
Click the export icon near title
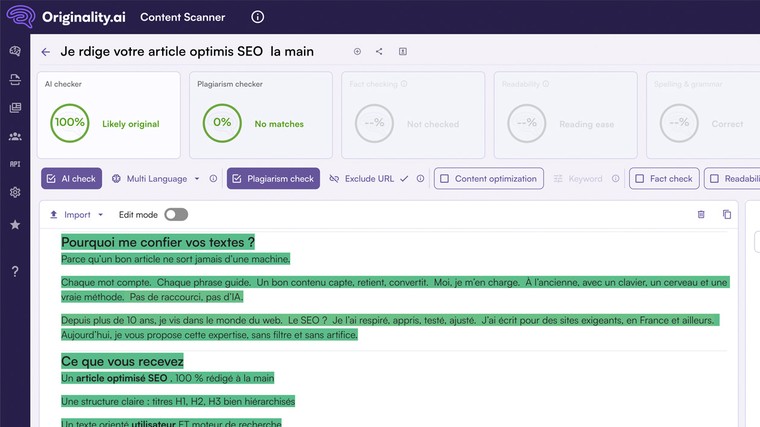pos(403,51)
